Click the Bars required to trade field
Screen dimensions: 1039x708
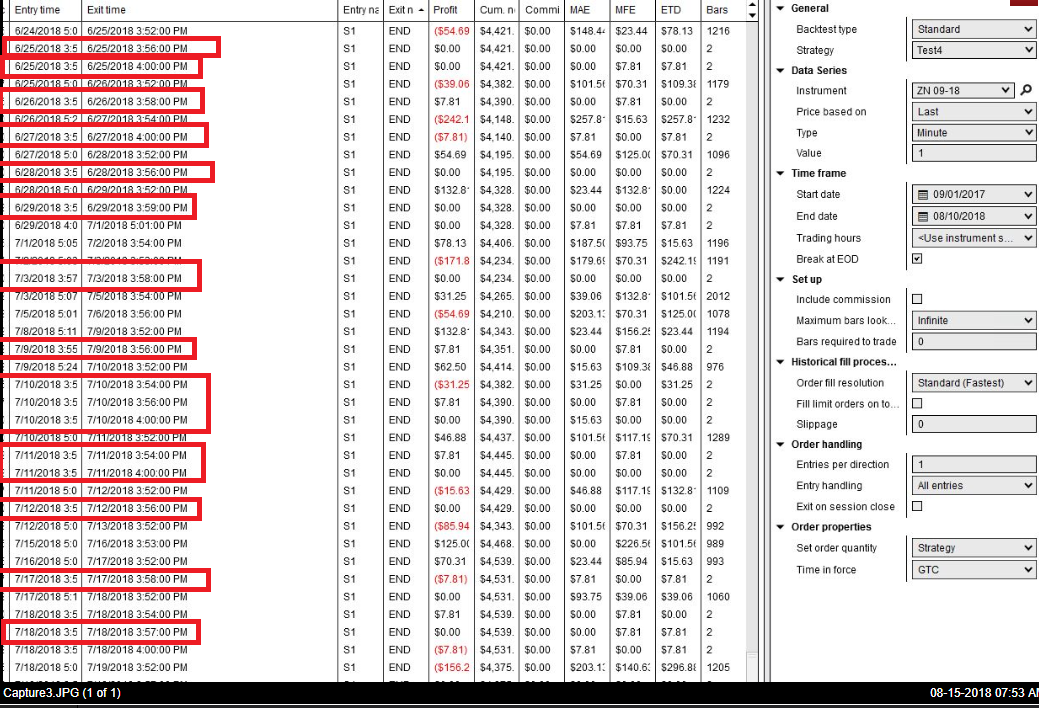click(973, 341)
